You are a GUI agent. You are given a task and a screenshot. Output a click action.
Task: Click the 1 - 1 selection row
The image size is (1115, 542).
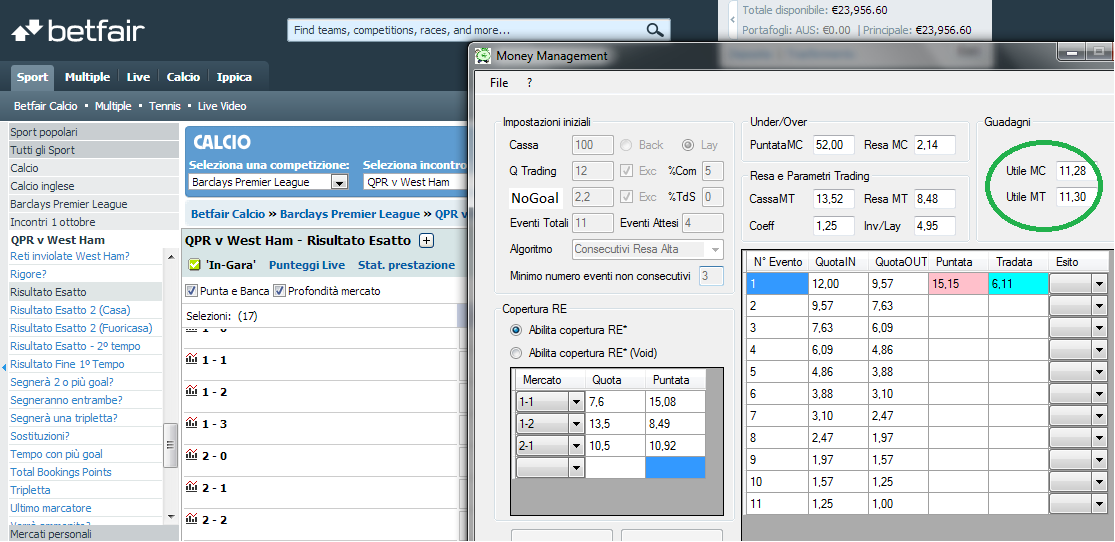pyautogui.click(x=320, y=361)
